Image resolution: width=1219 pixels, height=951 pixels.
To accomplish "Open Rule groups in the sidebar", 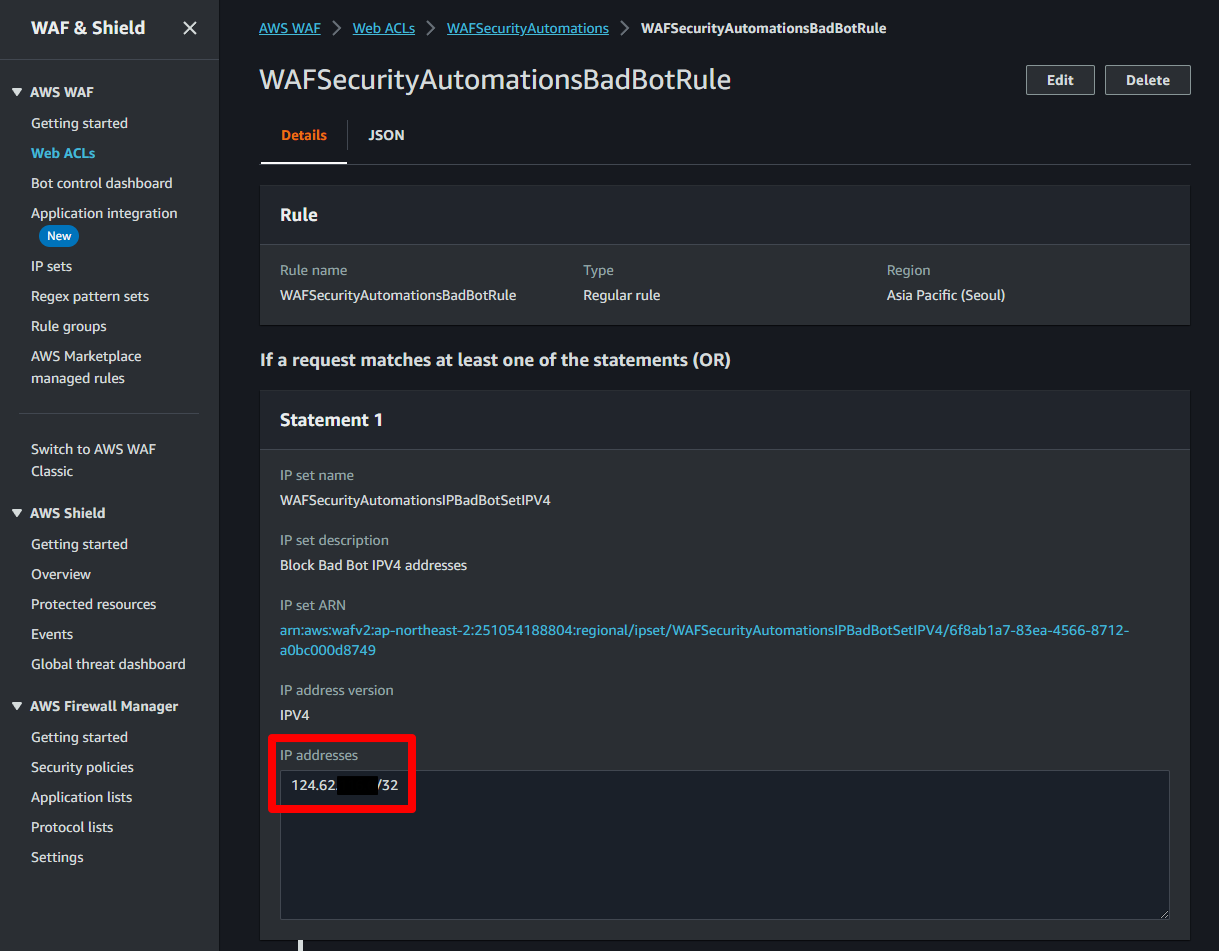I will (x=68, y=326).
